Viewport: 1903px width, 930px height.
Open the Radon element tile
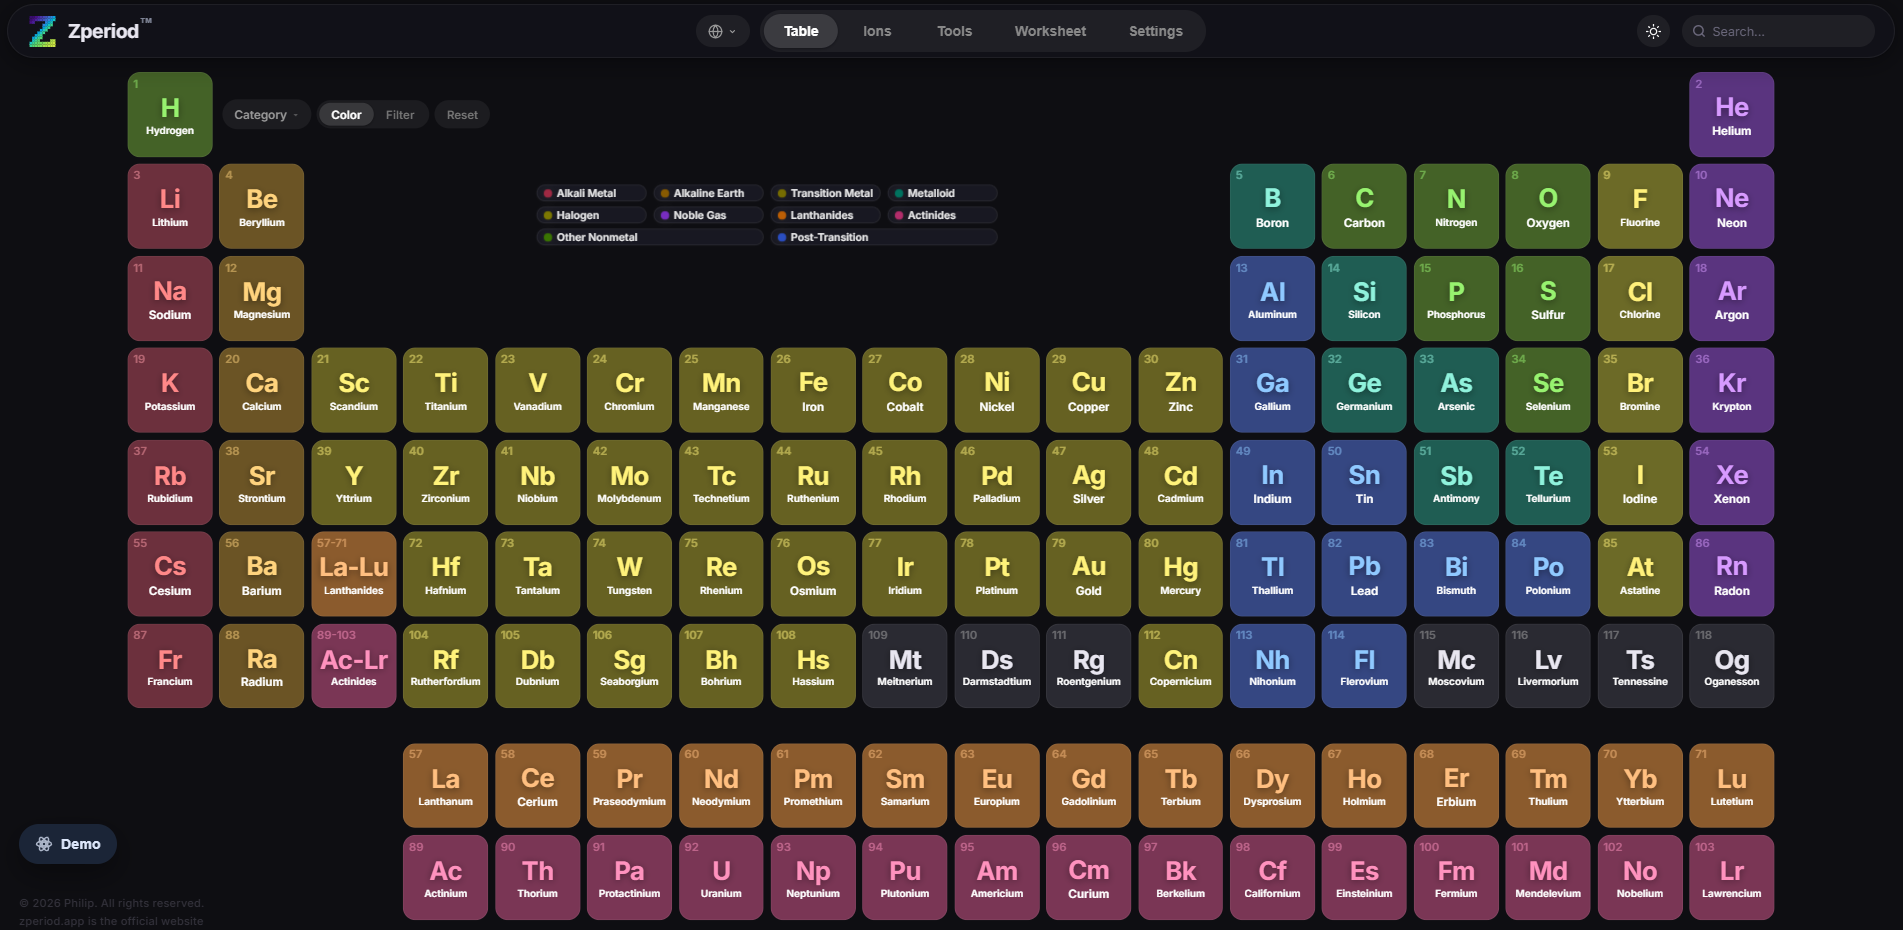click(1732, 574)
